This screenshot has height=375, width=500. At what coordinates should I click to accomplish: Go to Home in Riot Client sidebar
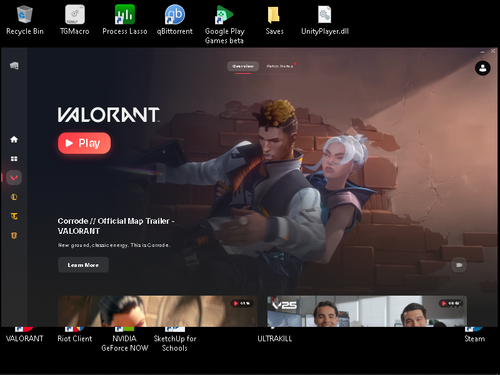(x=14, y=139)
